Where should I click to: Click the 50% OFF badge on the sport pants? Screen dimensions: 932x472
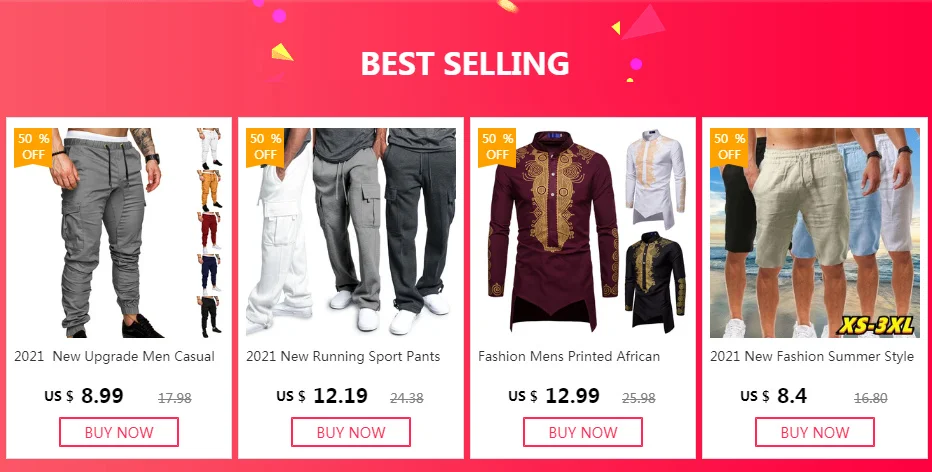coord(265,147)
